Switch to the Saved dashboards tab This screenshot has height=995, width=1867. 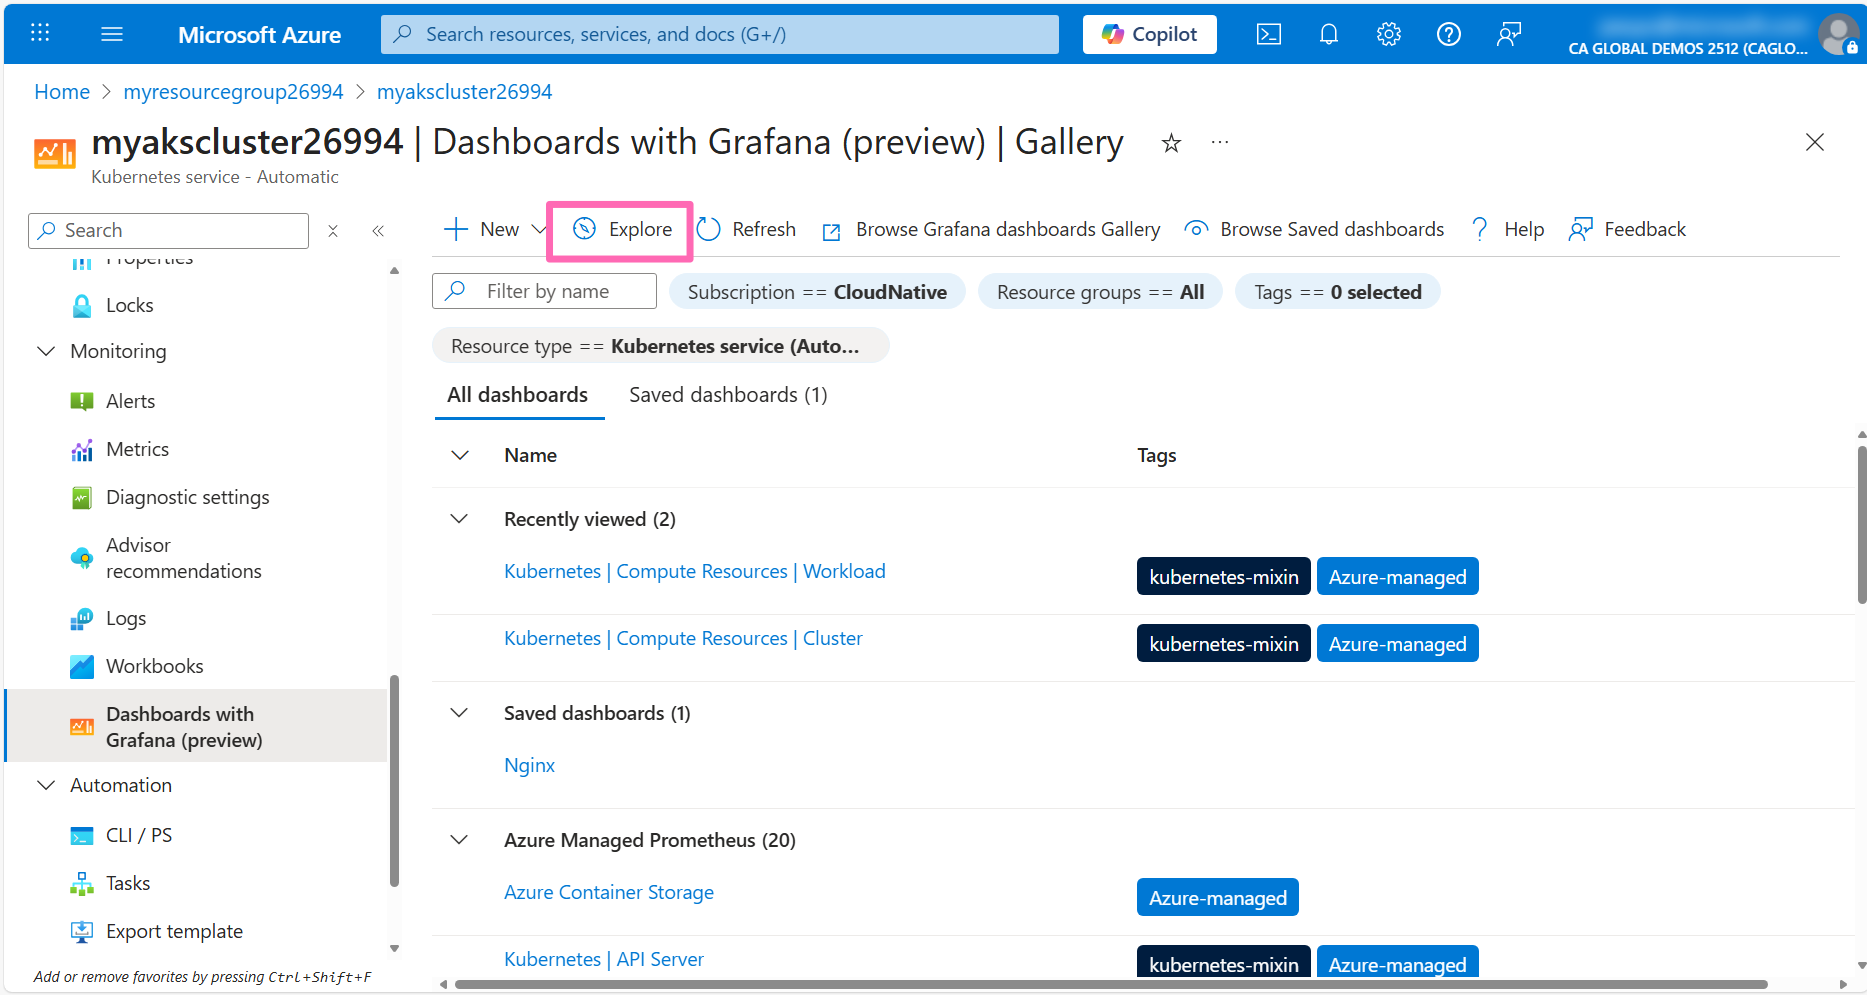click(x=727, y=395)
